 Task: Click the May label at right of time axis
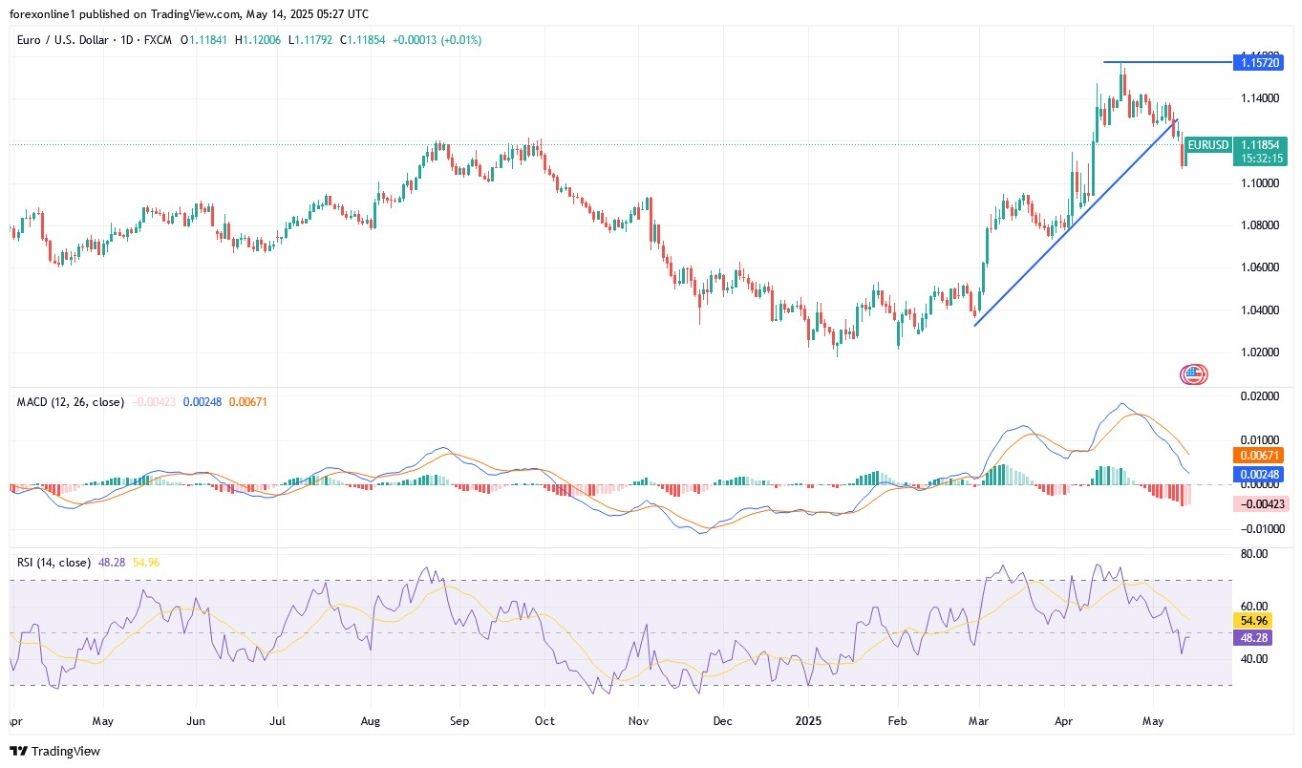1153,721
